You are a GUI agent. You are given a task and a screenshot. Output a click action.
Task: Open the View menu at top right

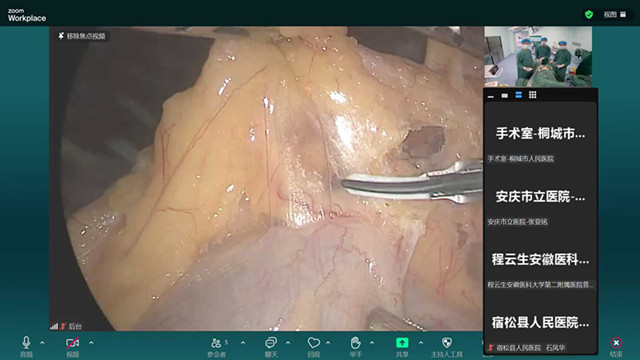(615, 15)
